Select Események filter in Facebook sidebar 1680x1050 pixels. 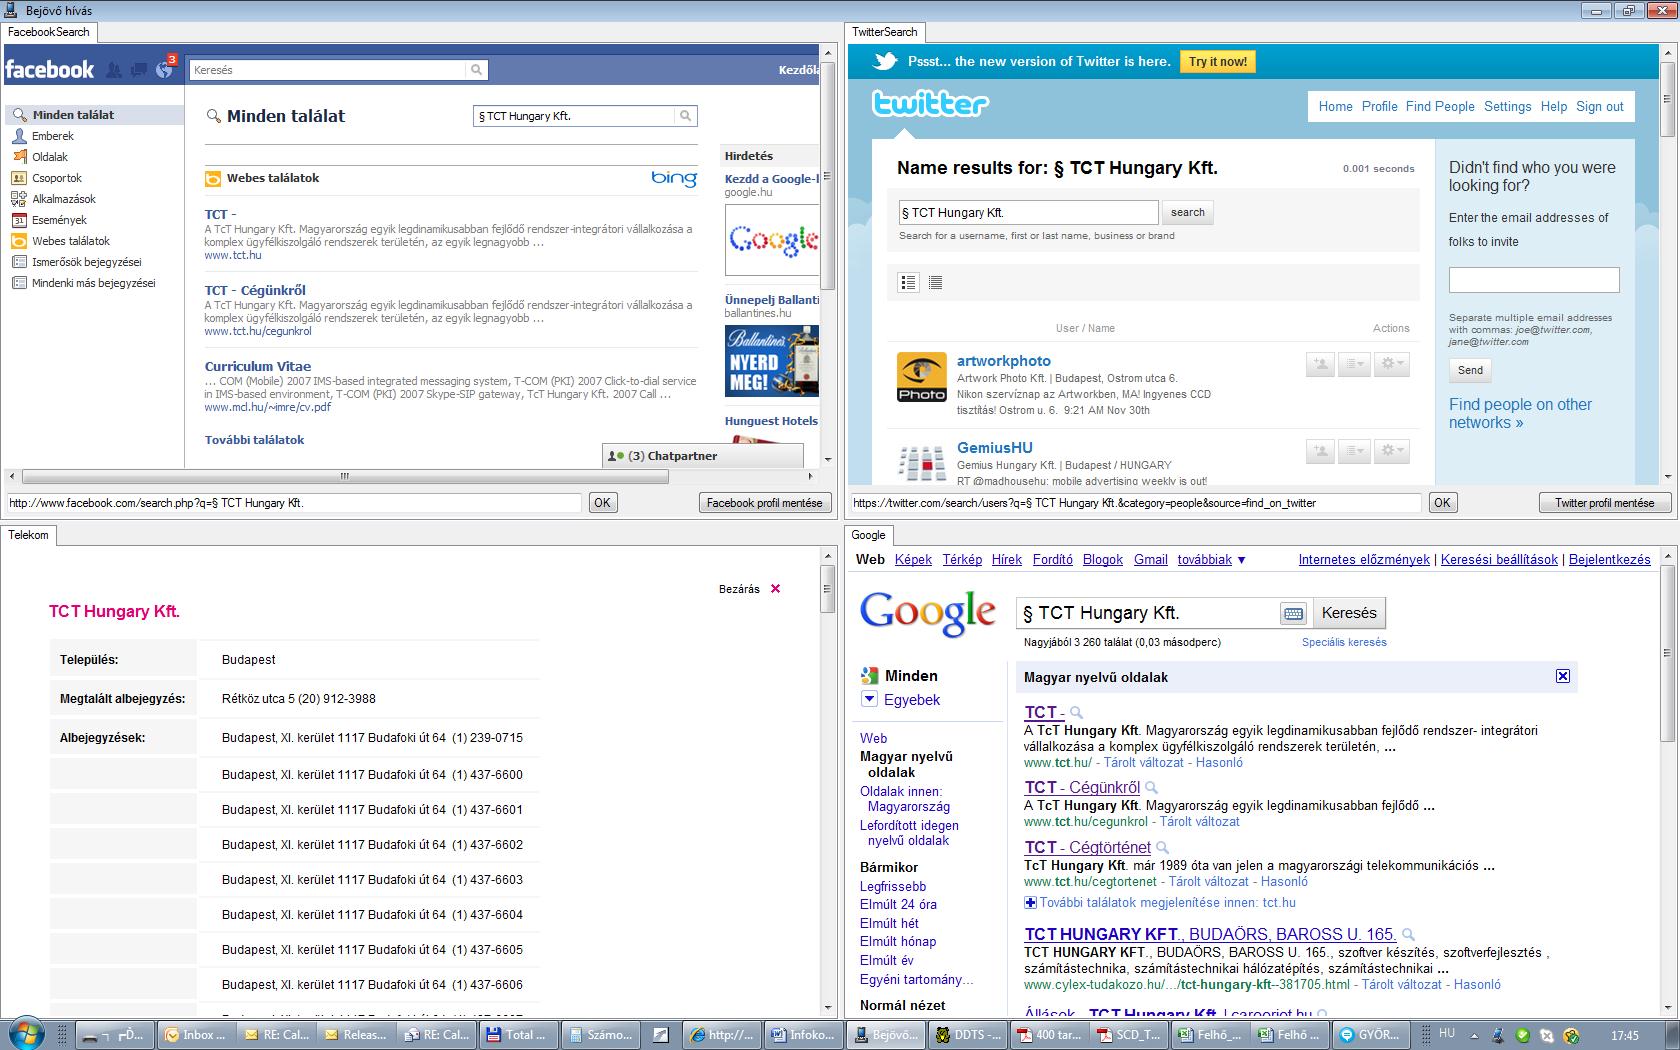59,220
